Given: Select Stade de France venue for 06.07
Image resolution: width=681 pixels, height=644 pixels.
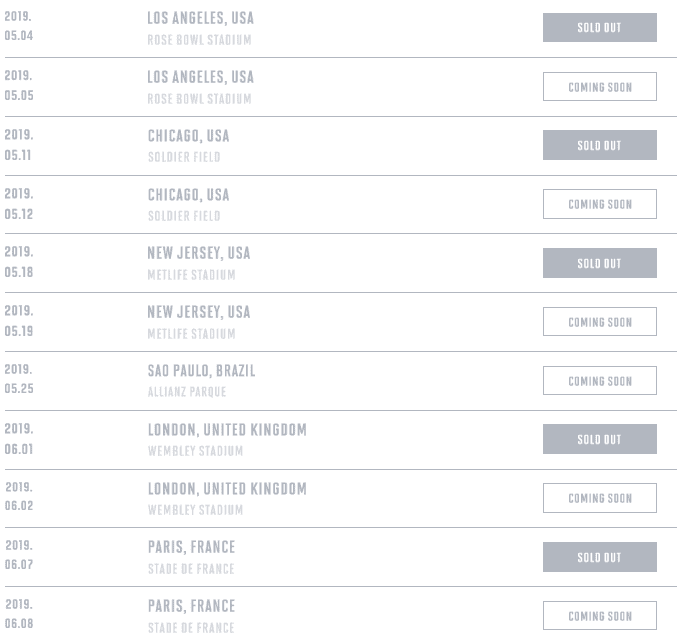Looking at the screenshot, I should pyautogui.click(x=191, y=569).
